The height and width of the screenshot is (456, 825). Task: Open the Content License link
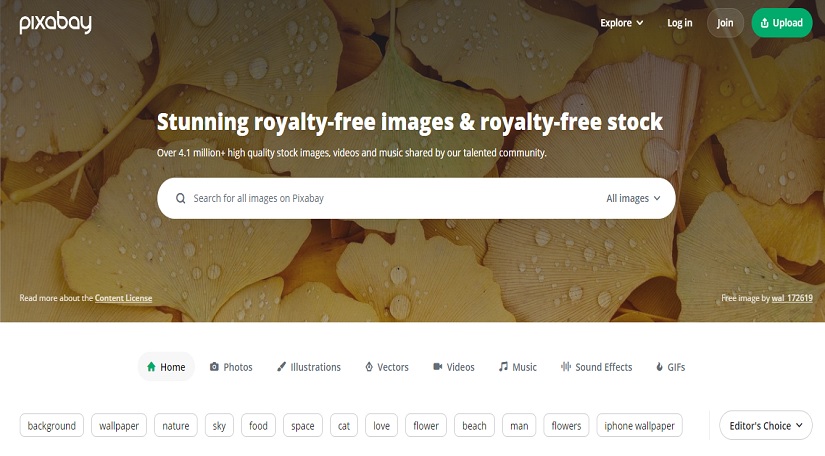[123, 298]
